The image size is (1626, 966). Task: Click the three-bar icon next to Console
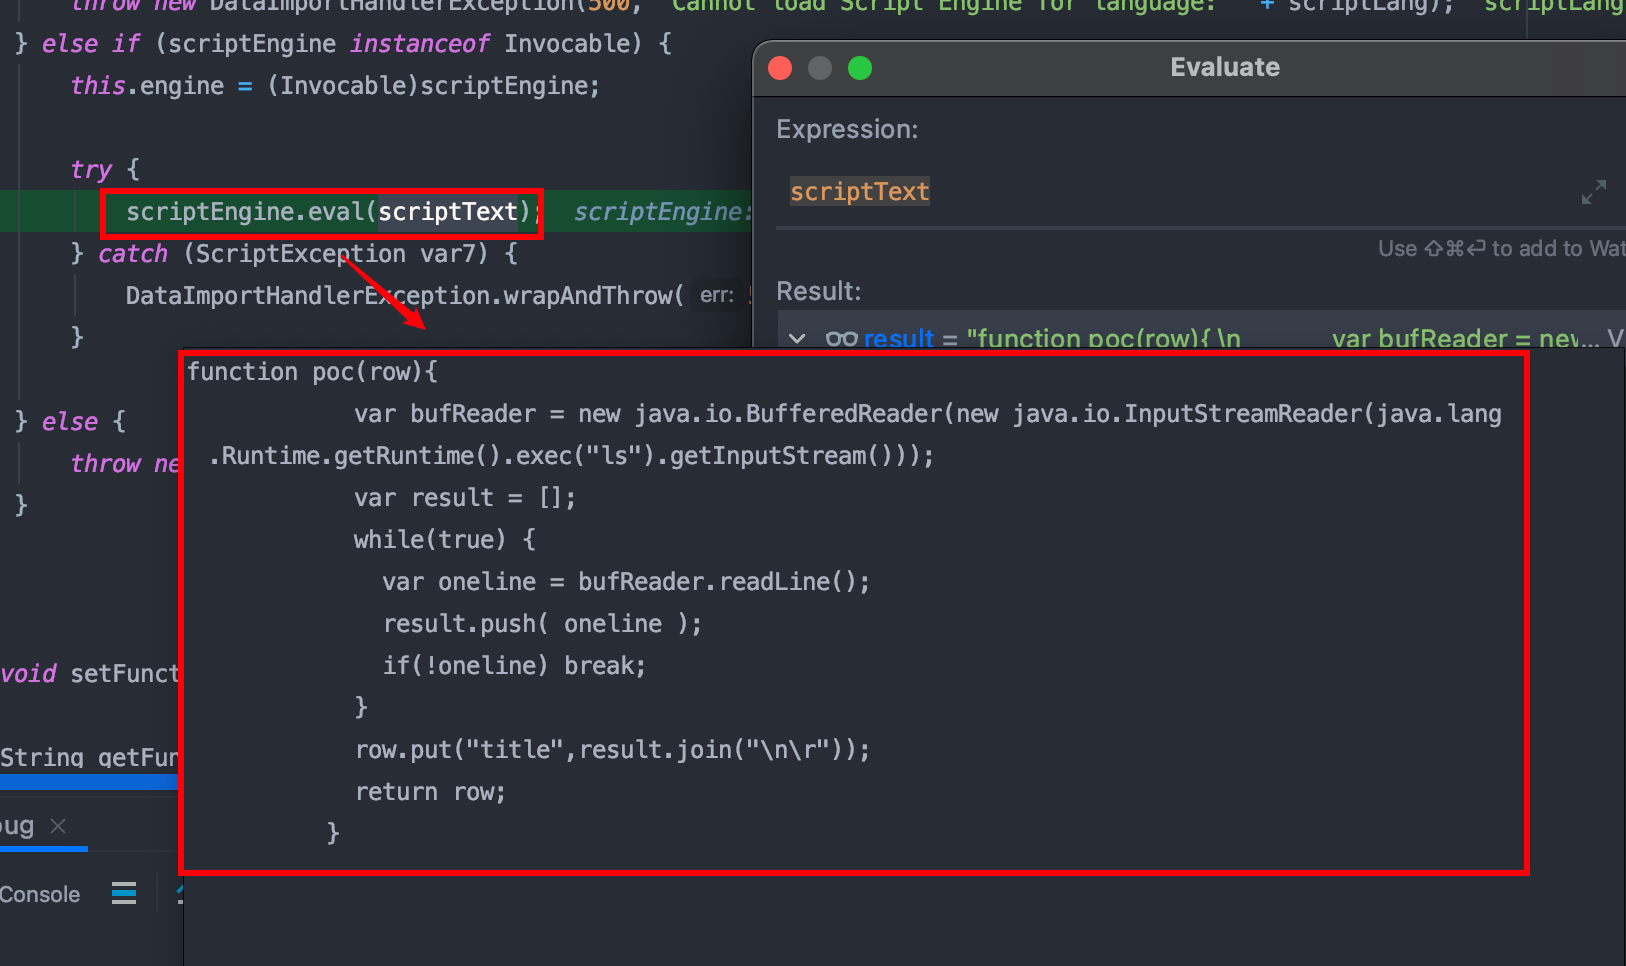(x=124, y=893)
